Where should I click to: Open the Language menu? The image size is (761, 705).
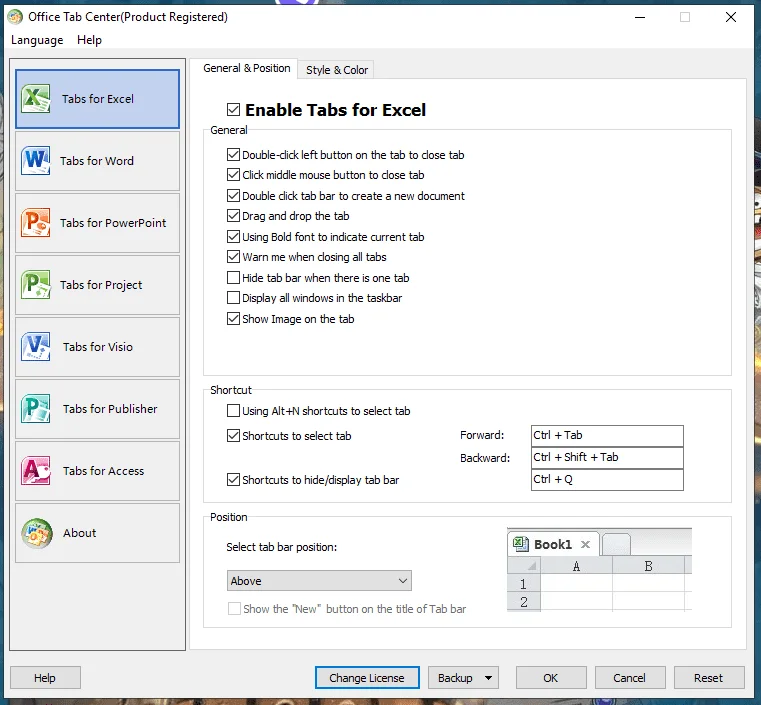click(37, 40)
